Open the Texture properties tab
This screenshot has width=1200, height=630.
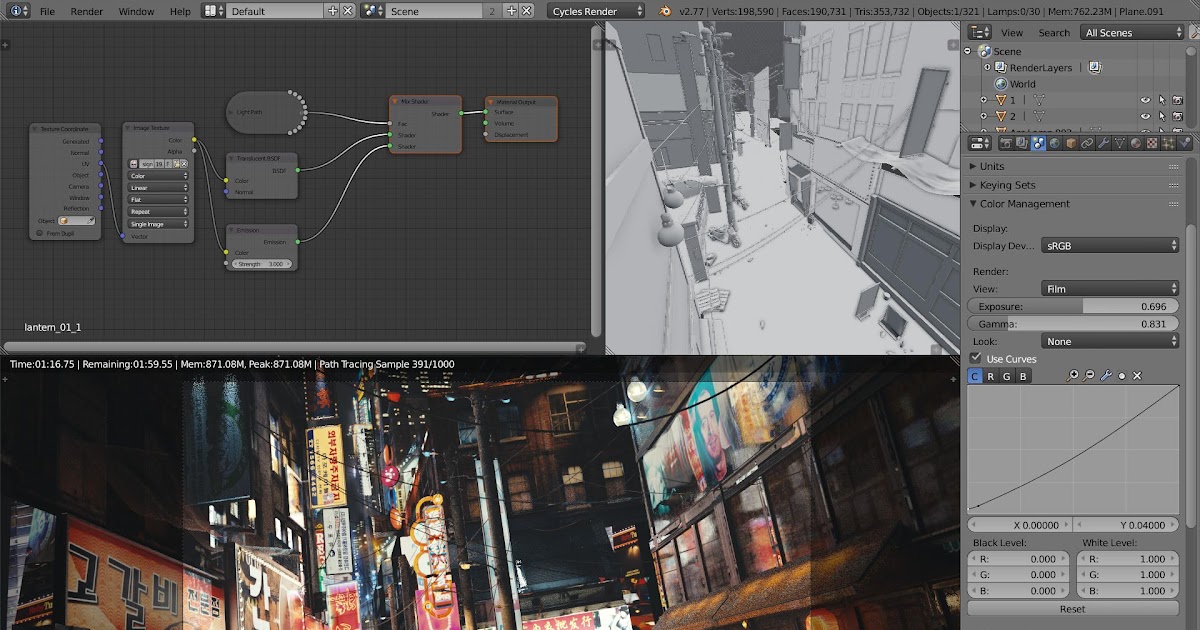pos(1151,143)
